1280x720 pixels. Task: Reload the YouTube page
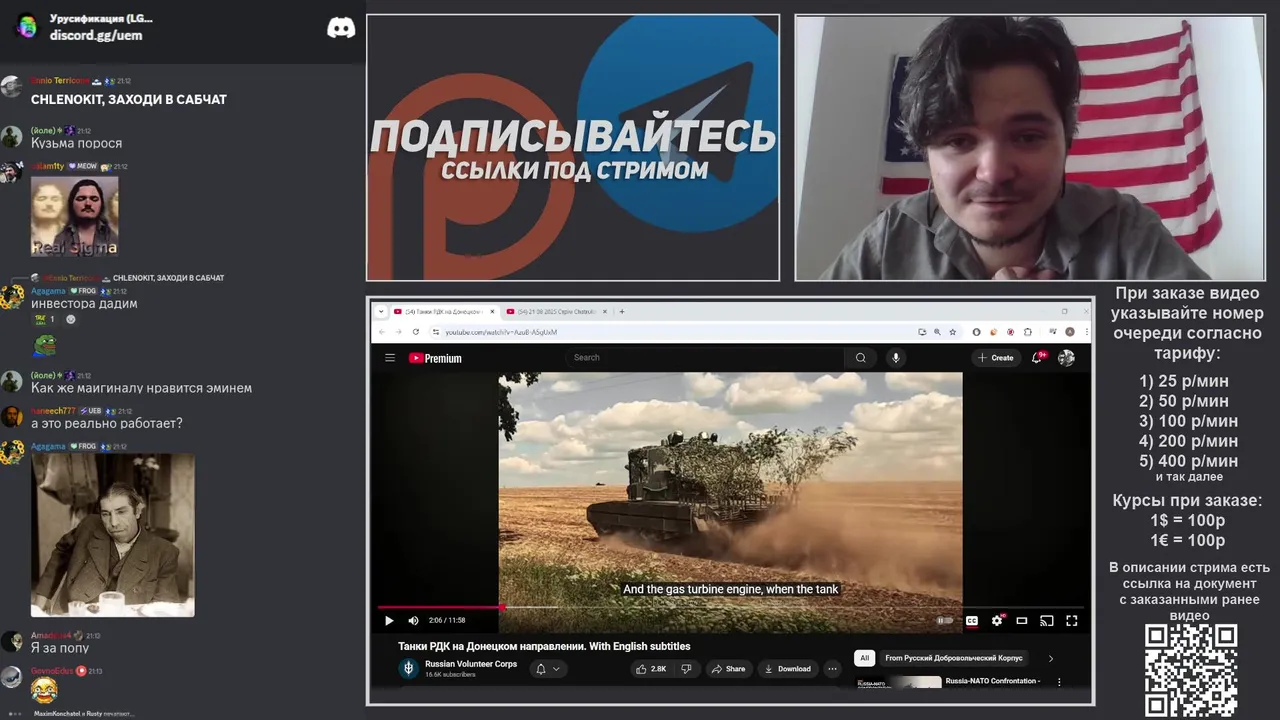tap(415, 331)
